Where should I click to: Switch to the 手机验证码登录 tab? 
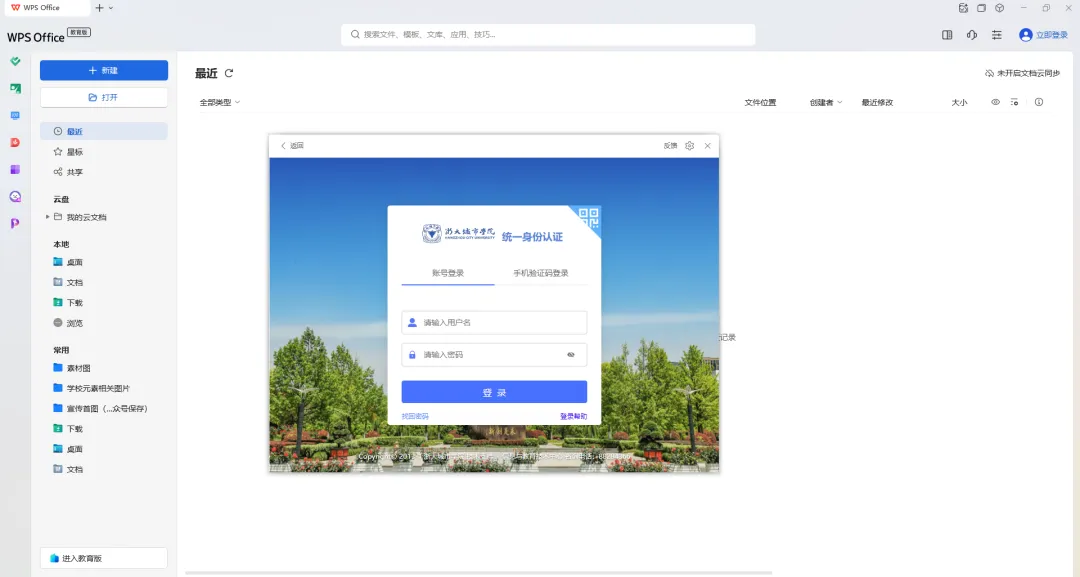541,273
